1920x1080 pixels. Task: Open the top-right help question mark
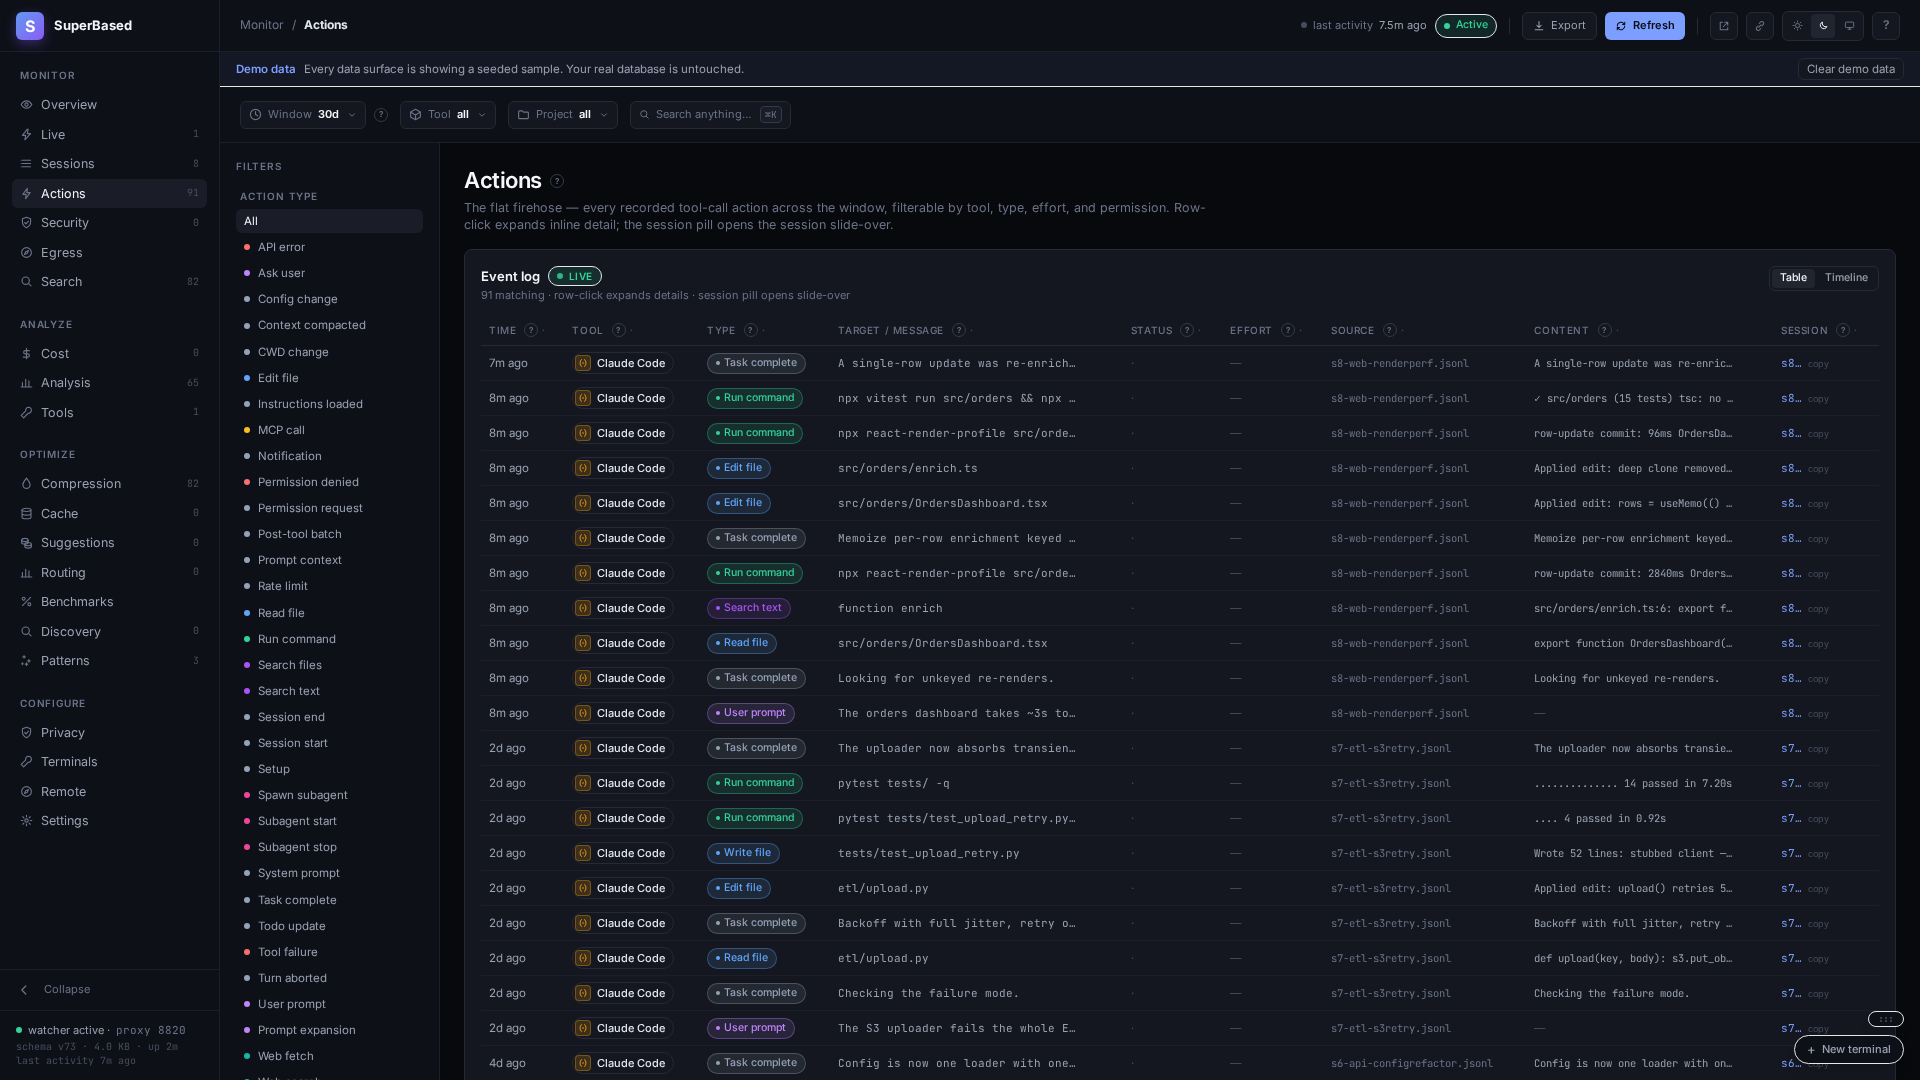tap(1886, 26)
